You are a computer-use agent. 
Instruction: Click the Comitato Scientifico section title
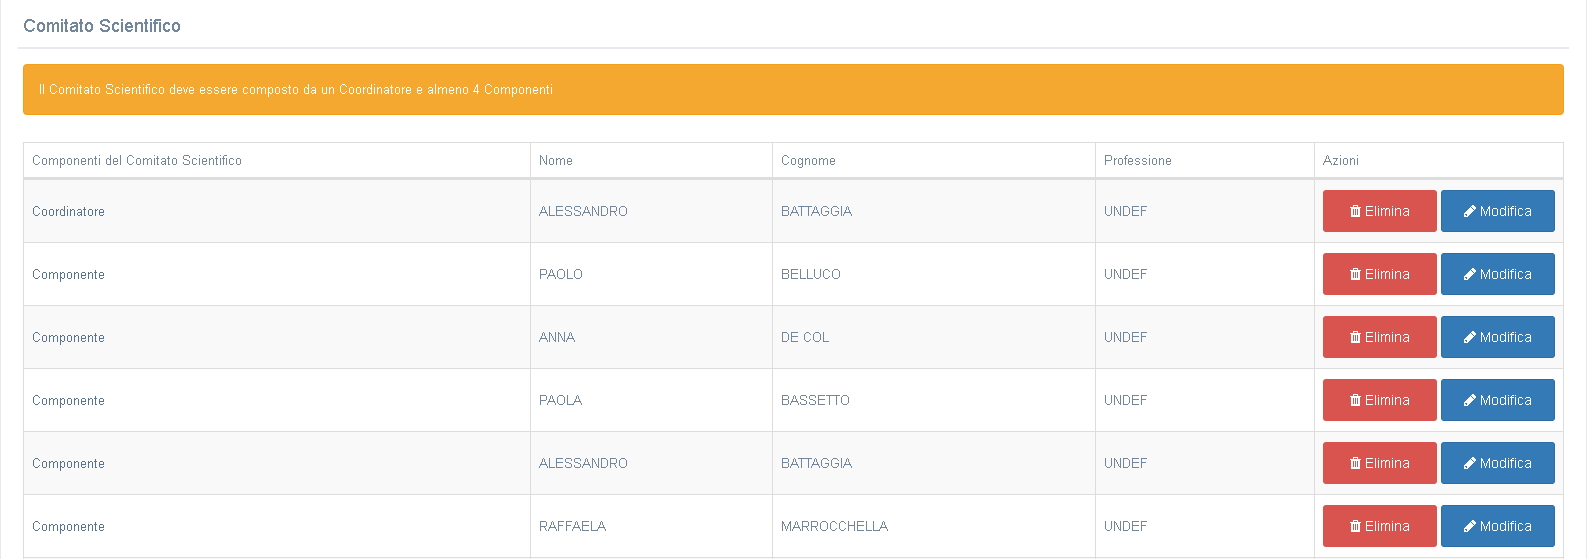pyautogui.click(x=102, y=26)
